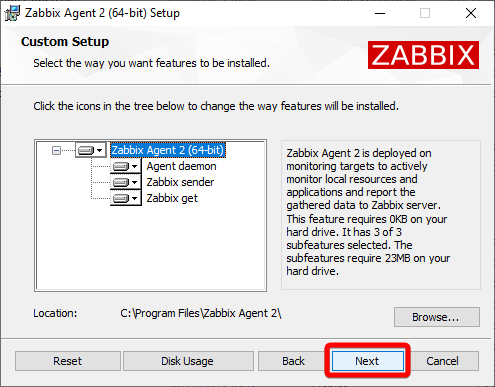Select the Agent daemon feature label
Viewport: 495px width, 387px height.
[x=181, y=166]
